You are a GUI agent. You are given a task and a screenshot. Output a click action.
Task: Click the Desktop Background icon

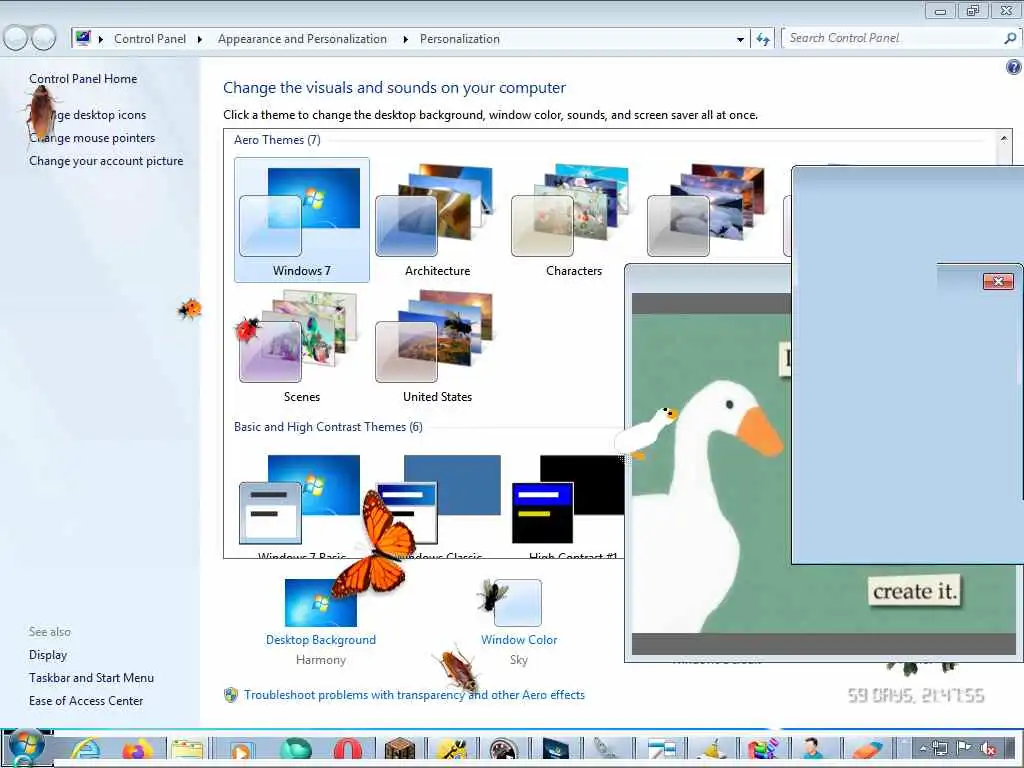321,603
